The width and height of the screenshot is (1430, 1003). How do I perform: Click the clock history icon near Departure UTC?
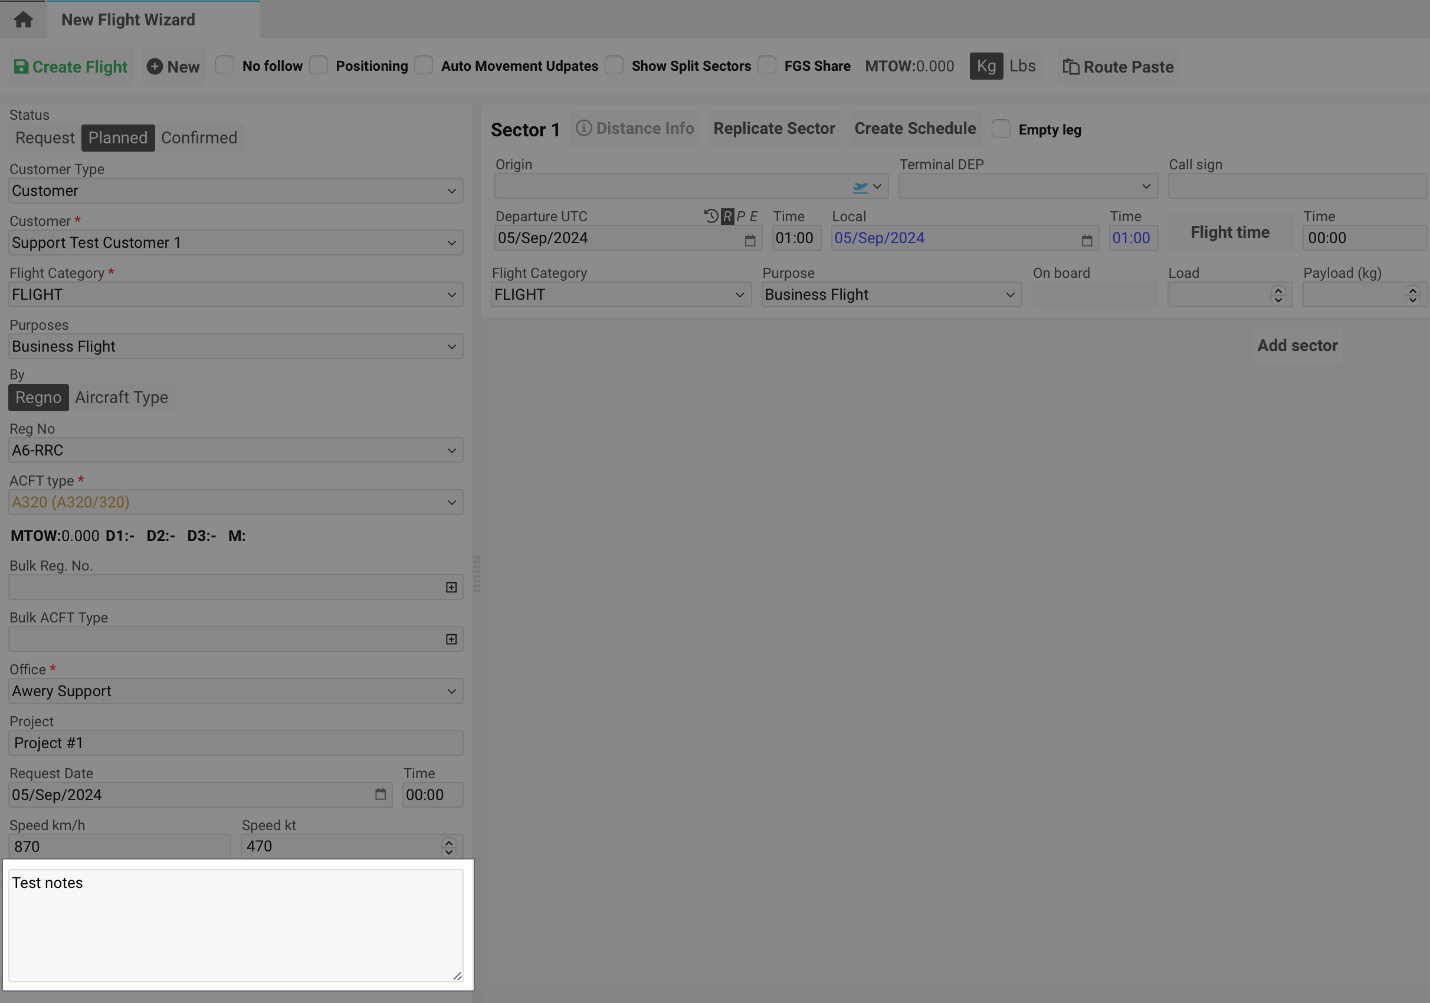tap(710, 215)
